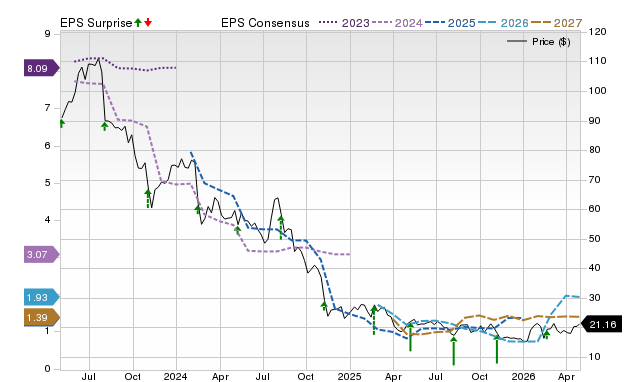The image size is (640, 382).
Task: Click the lilac 3.07 value tag
Action: coord(42,255)
